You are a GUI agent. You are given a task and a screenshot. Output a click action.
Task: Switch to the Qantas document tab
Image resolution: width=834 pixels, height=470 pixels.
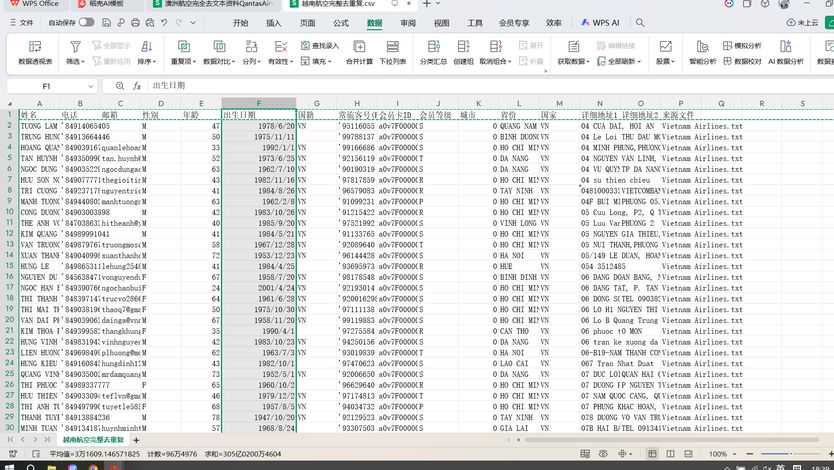coord(213,4)
